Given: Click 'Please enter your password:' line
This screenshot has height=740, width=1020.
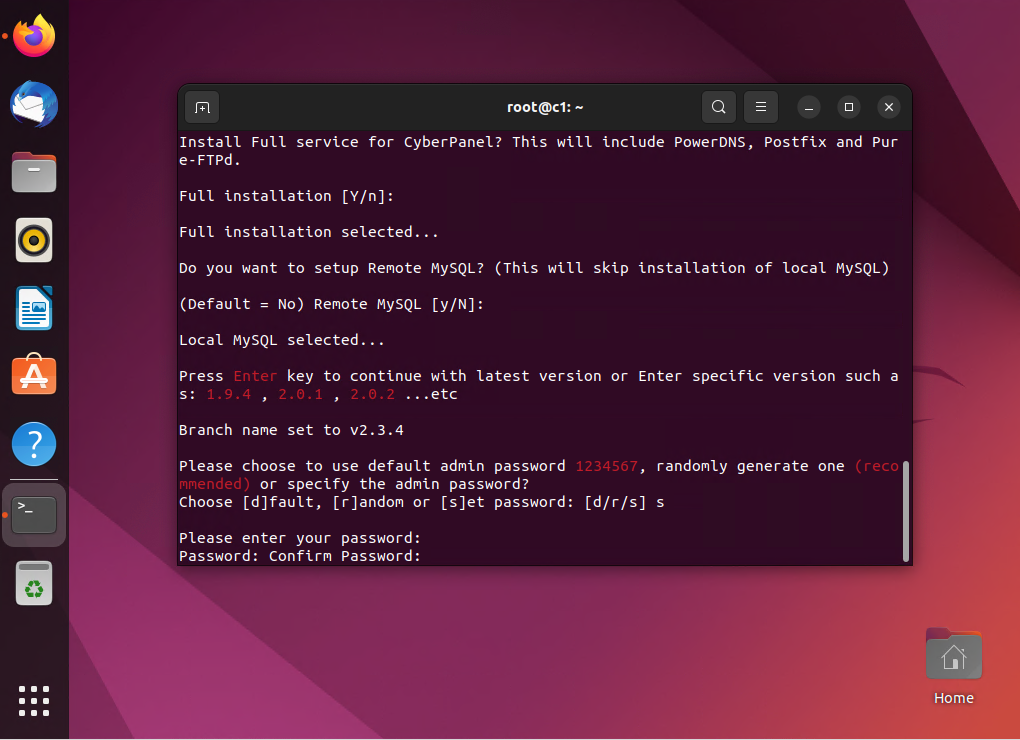Looking at the screenshot, I should pos(300,538).
